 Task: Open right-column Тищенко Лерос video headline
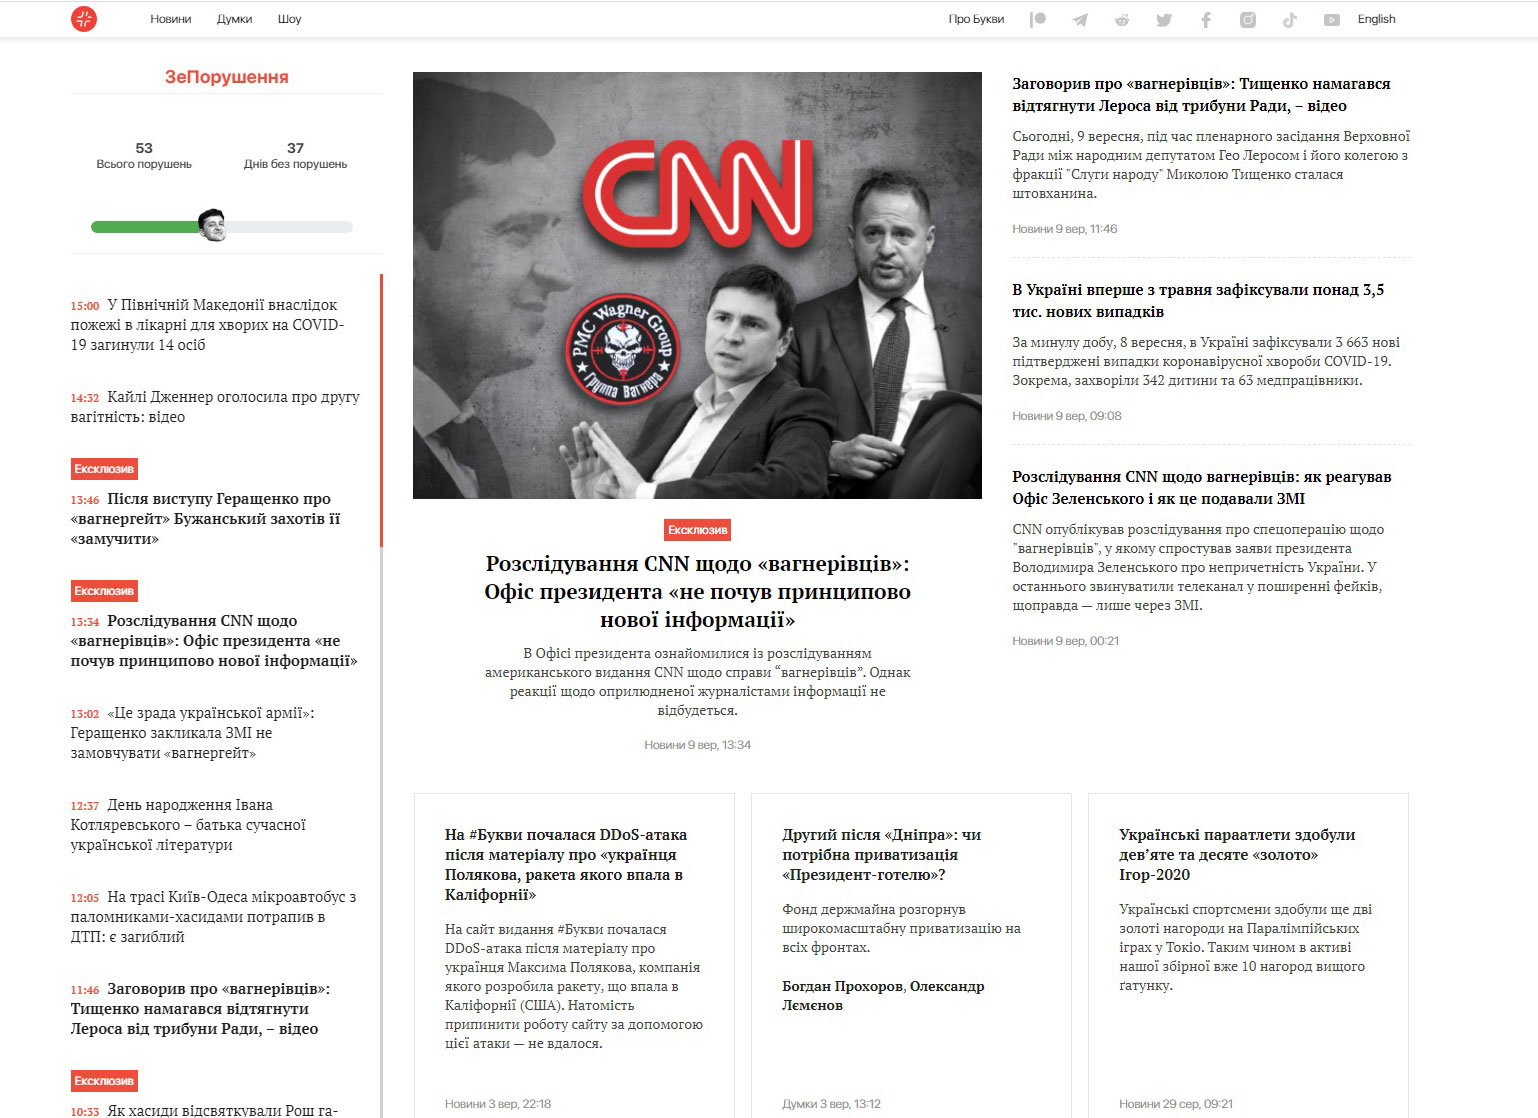click(1201, 95)
